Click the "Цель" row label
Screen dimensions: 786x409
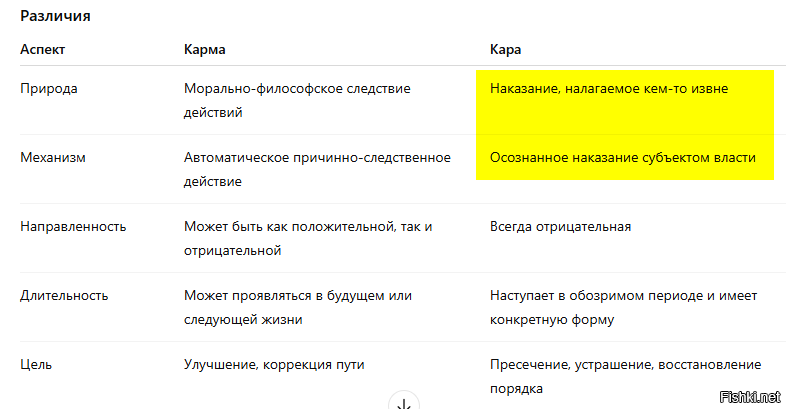click(37, 365)
